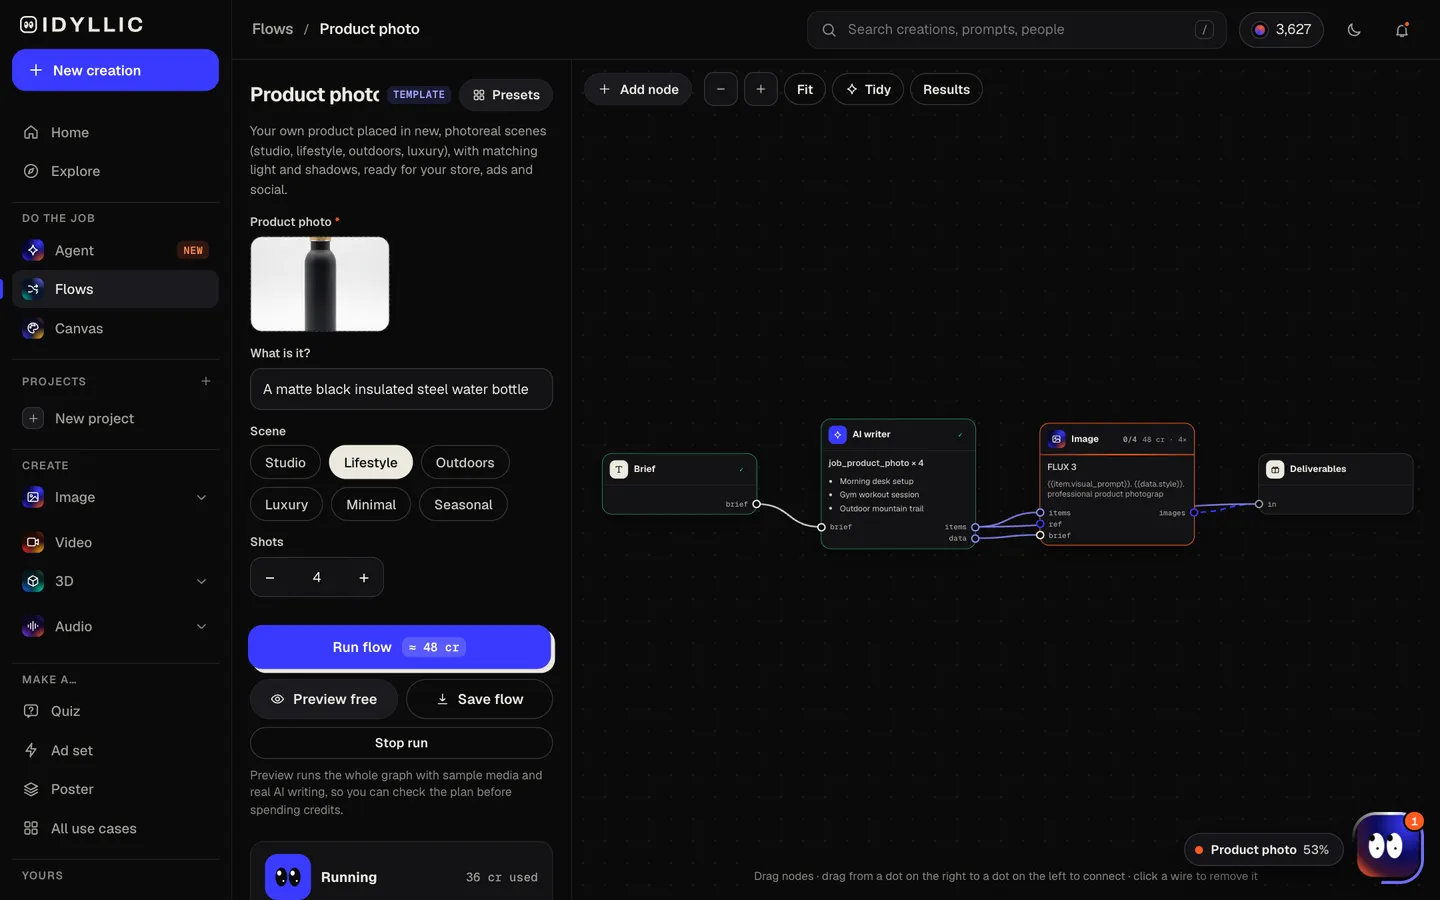This screenshot has width=1440, height=900.
Task: Open the Quiz maker
Action: coord(115,711)
